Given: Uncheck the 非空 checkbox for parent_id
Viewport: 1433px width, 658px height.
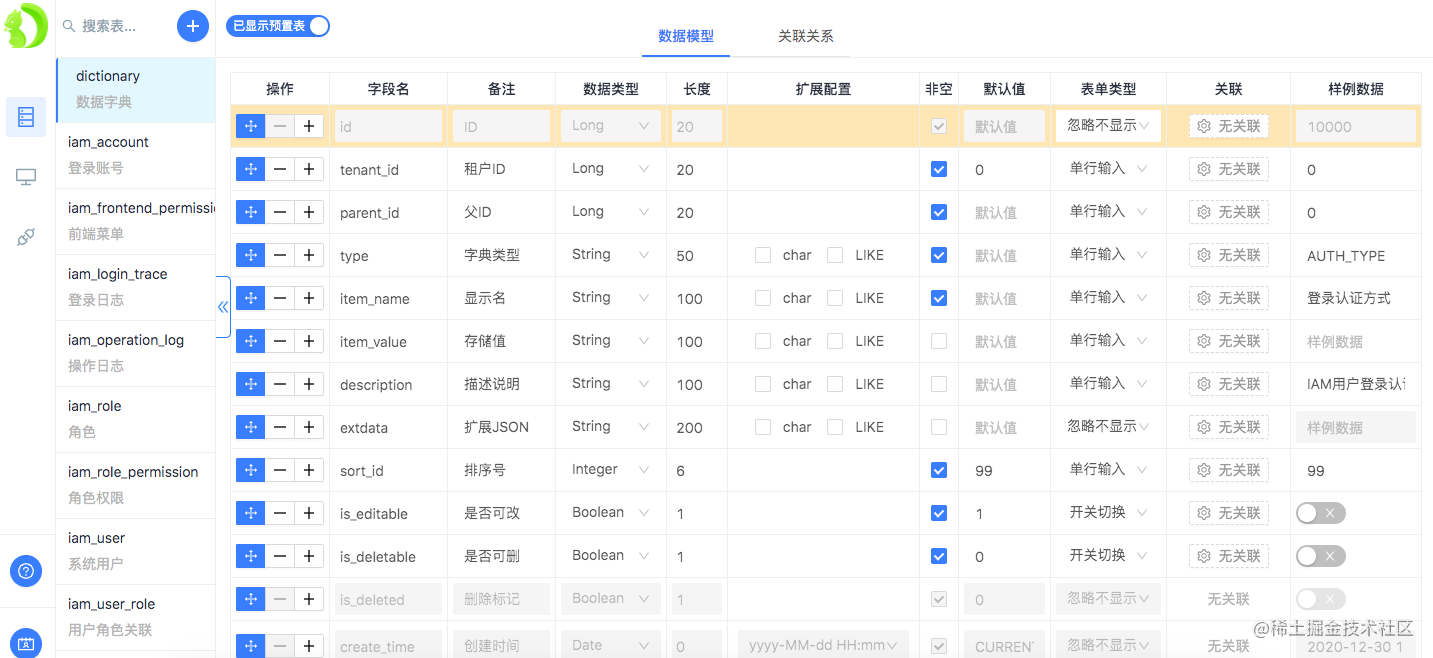Looking at the screenshot, I should pos(938,212).
